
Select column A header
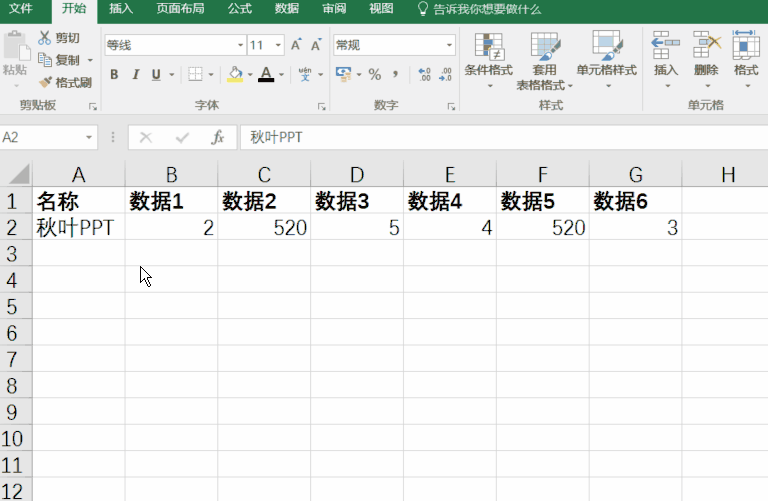tap(78, 174)
